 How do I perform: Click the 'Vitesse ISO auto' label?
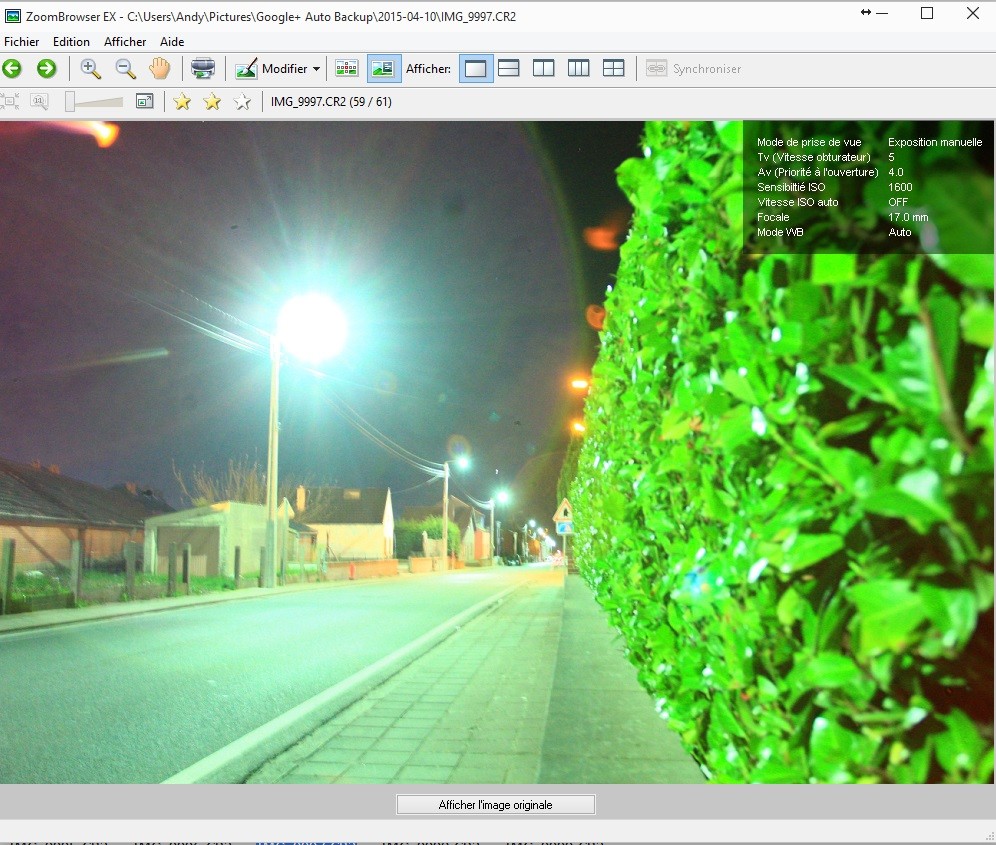tap(798, 202)
